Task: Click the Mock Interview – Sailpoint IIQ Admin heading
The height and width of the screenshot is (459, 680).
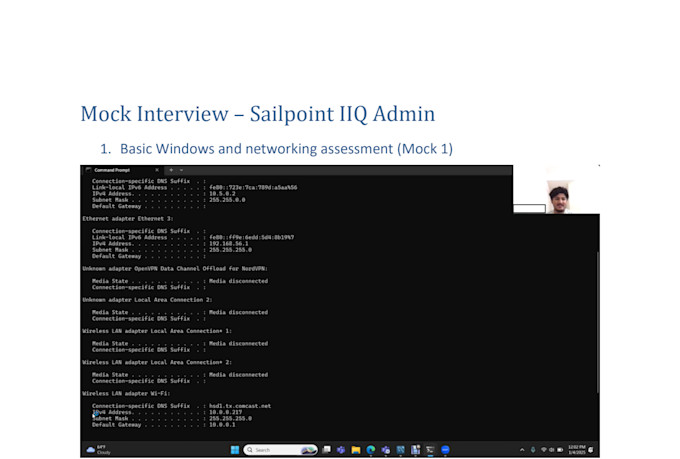Action: tap(258, 114)
